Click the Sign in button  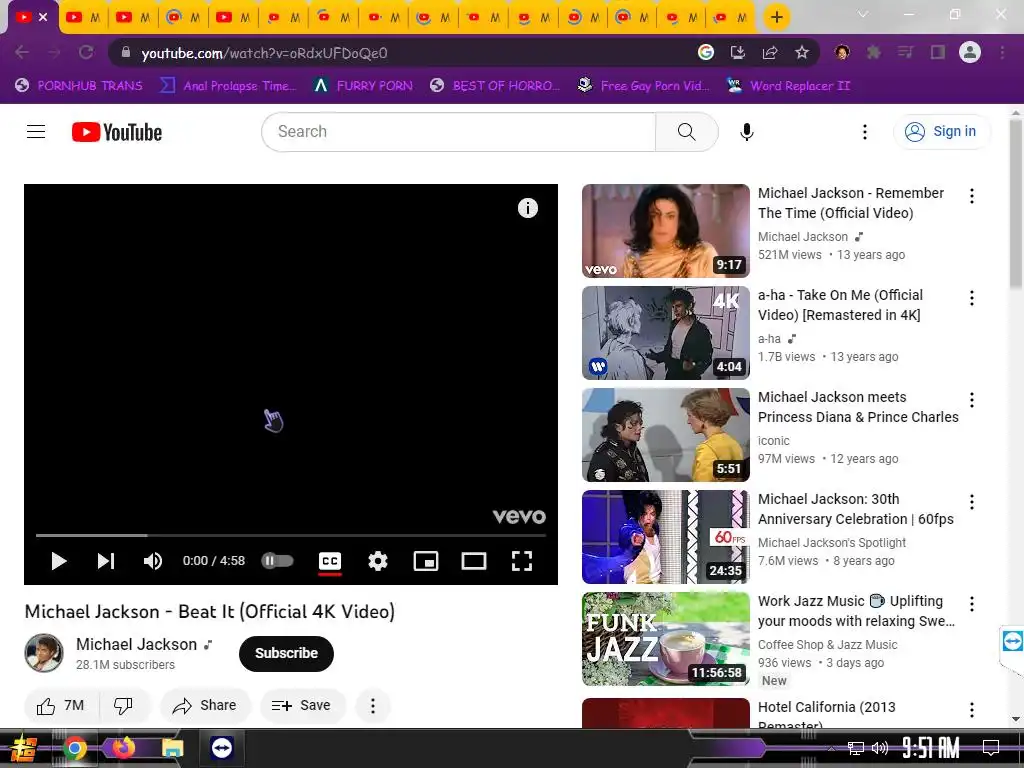(x=941, y=132)
